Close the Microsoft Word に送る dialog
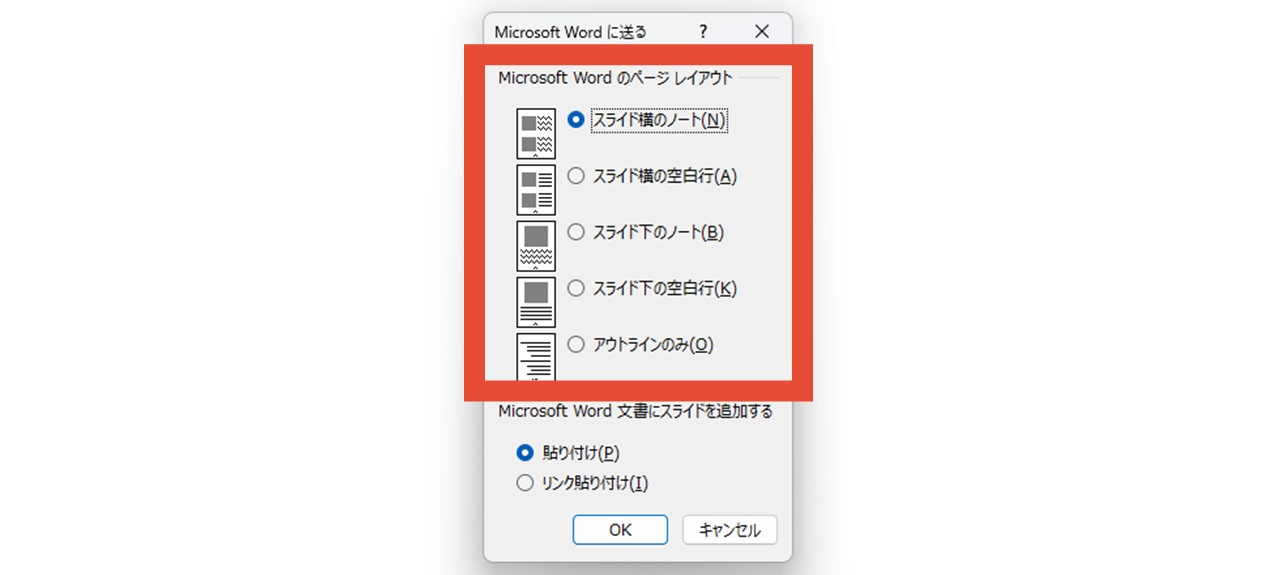1280x575 pixels. (x=762, y=32)
